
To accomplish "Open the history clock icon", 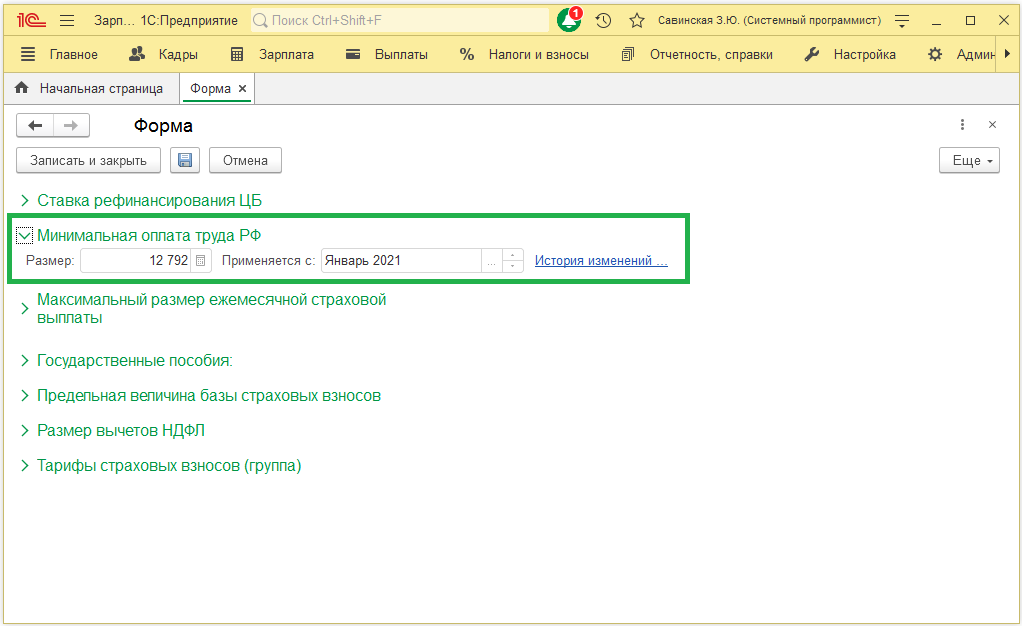I will [x=603, y=20].
